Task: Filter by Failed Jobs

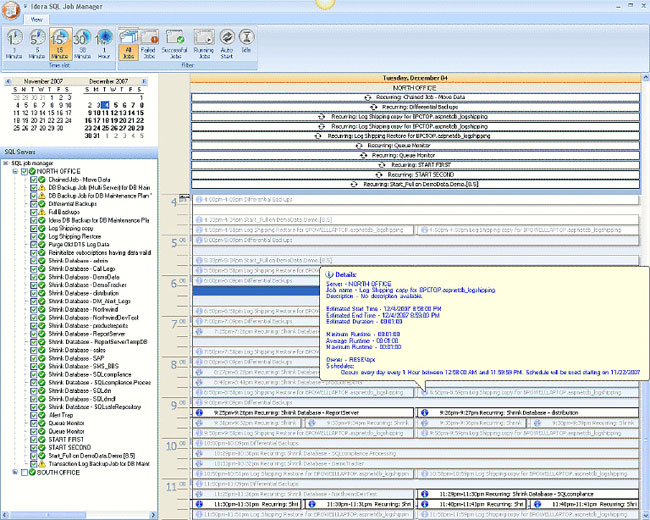Action: (x=149, y=44)
